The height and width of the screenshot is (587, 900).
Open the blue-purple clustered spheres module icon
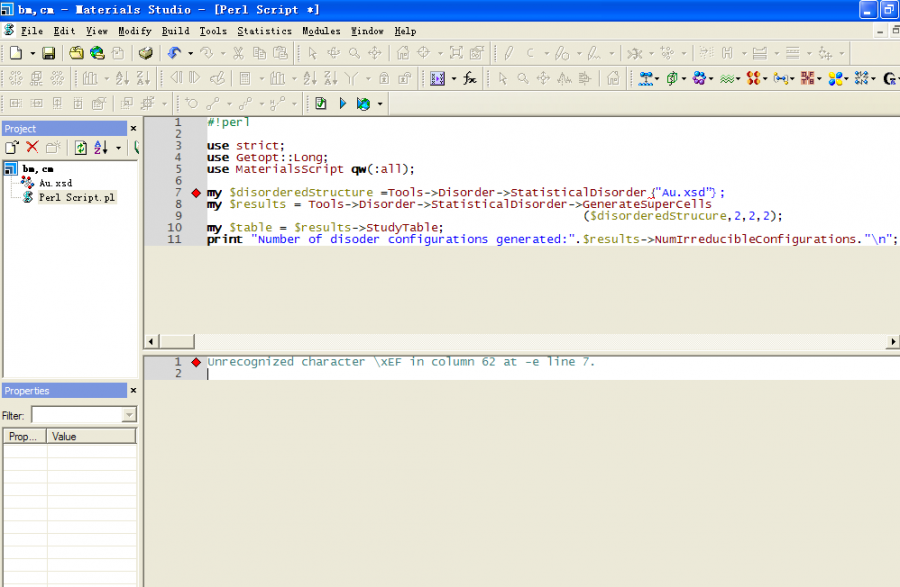click(x=699, y=78)
